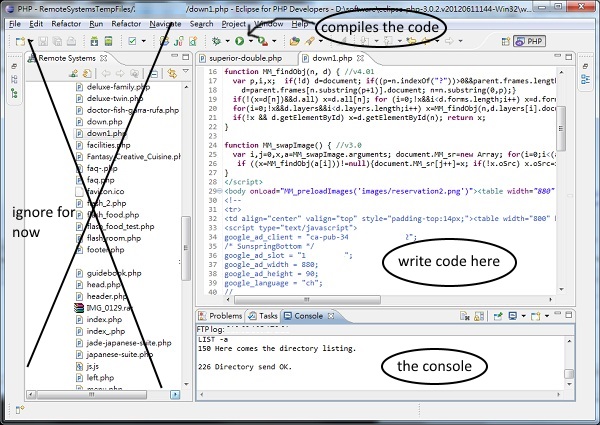Maximize the editor area
This screenshot has width=600, height=425.
[569, 57]
